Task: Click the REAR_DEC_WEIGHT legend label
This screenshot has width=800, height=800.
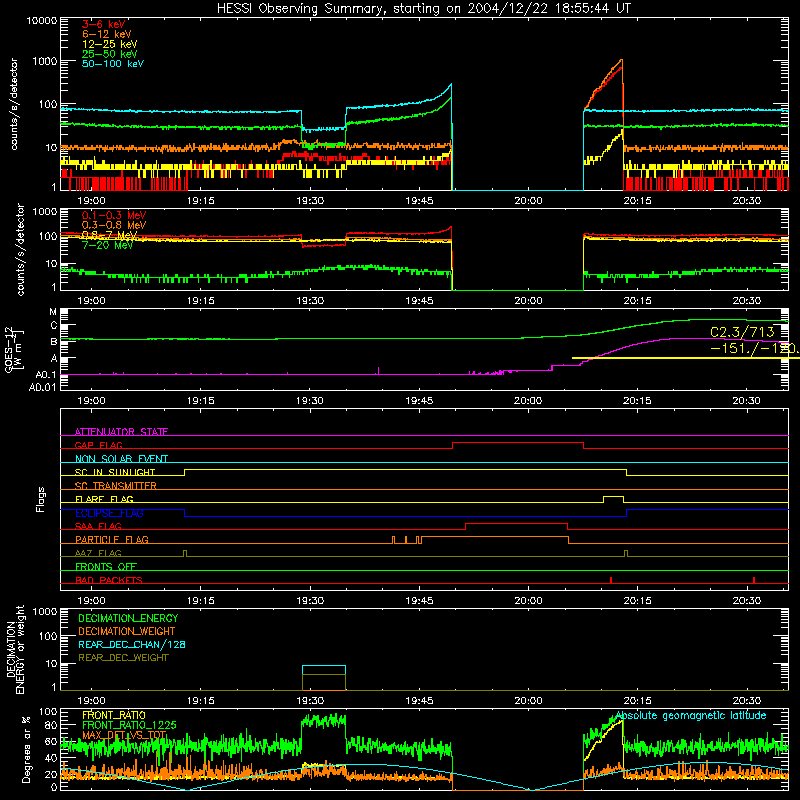Action: point(123,658)
